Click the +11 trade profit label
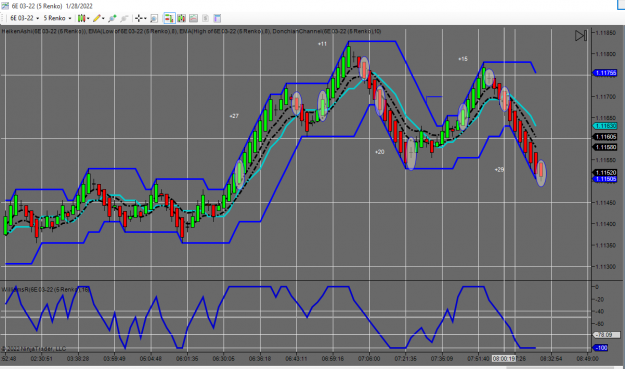Viewport: 625px width, 369px height. point(322,44)
